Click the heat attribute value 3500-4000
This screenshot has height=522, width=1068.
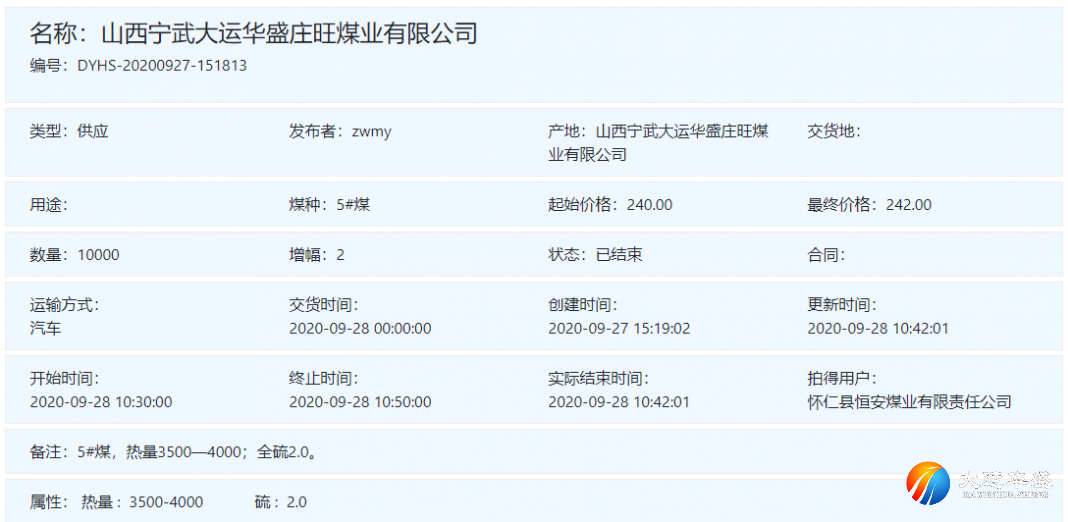[166, 502]
